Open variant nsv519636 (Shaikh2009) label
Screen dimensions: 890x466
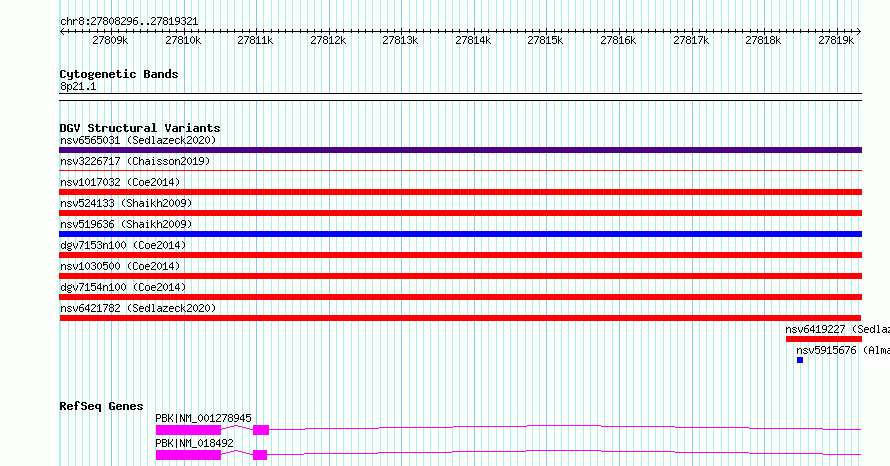tap(126, 224)
